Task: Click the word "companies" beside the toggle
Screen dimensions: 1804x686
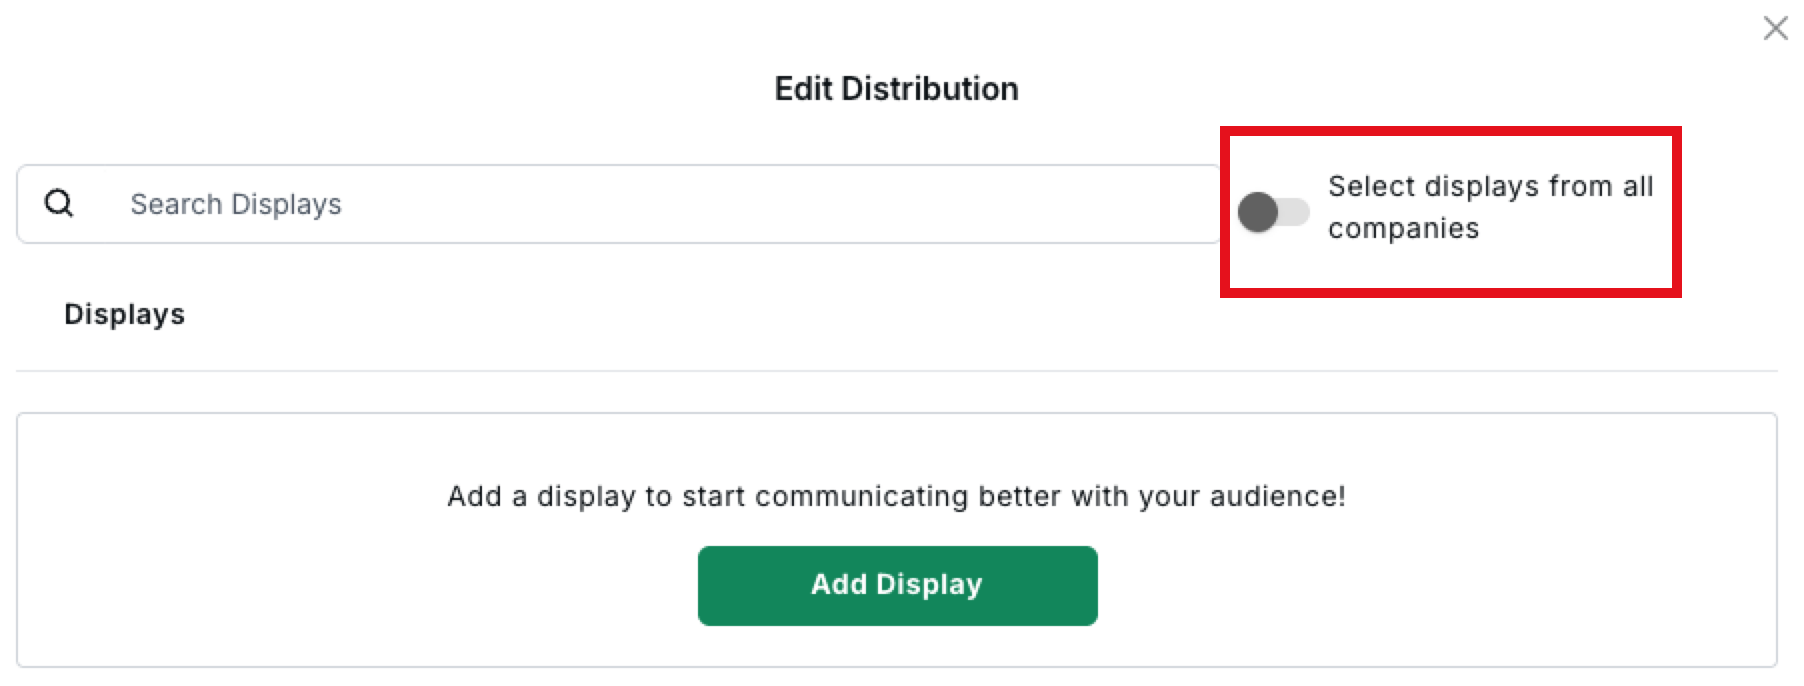Action: [1403, 229]
